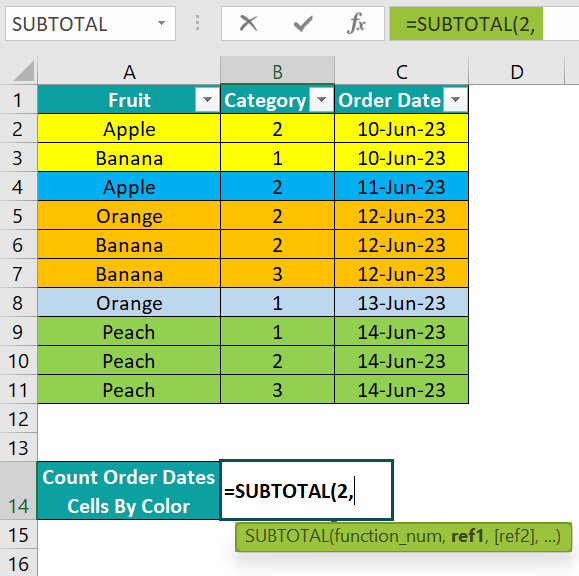Select column D header

point(517,71)
